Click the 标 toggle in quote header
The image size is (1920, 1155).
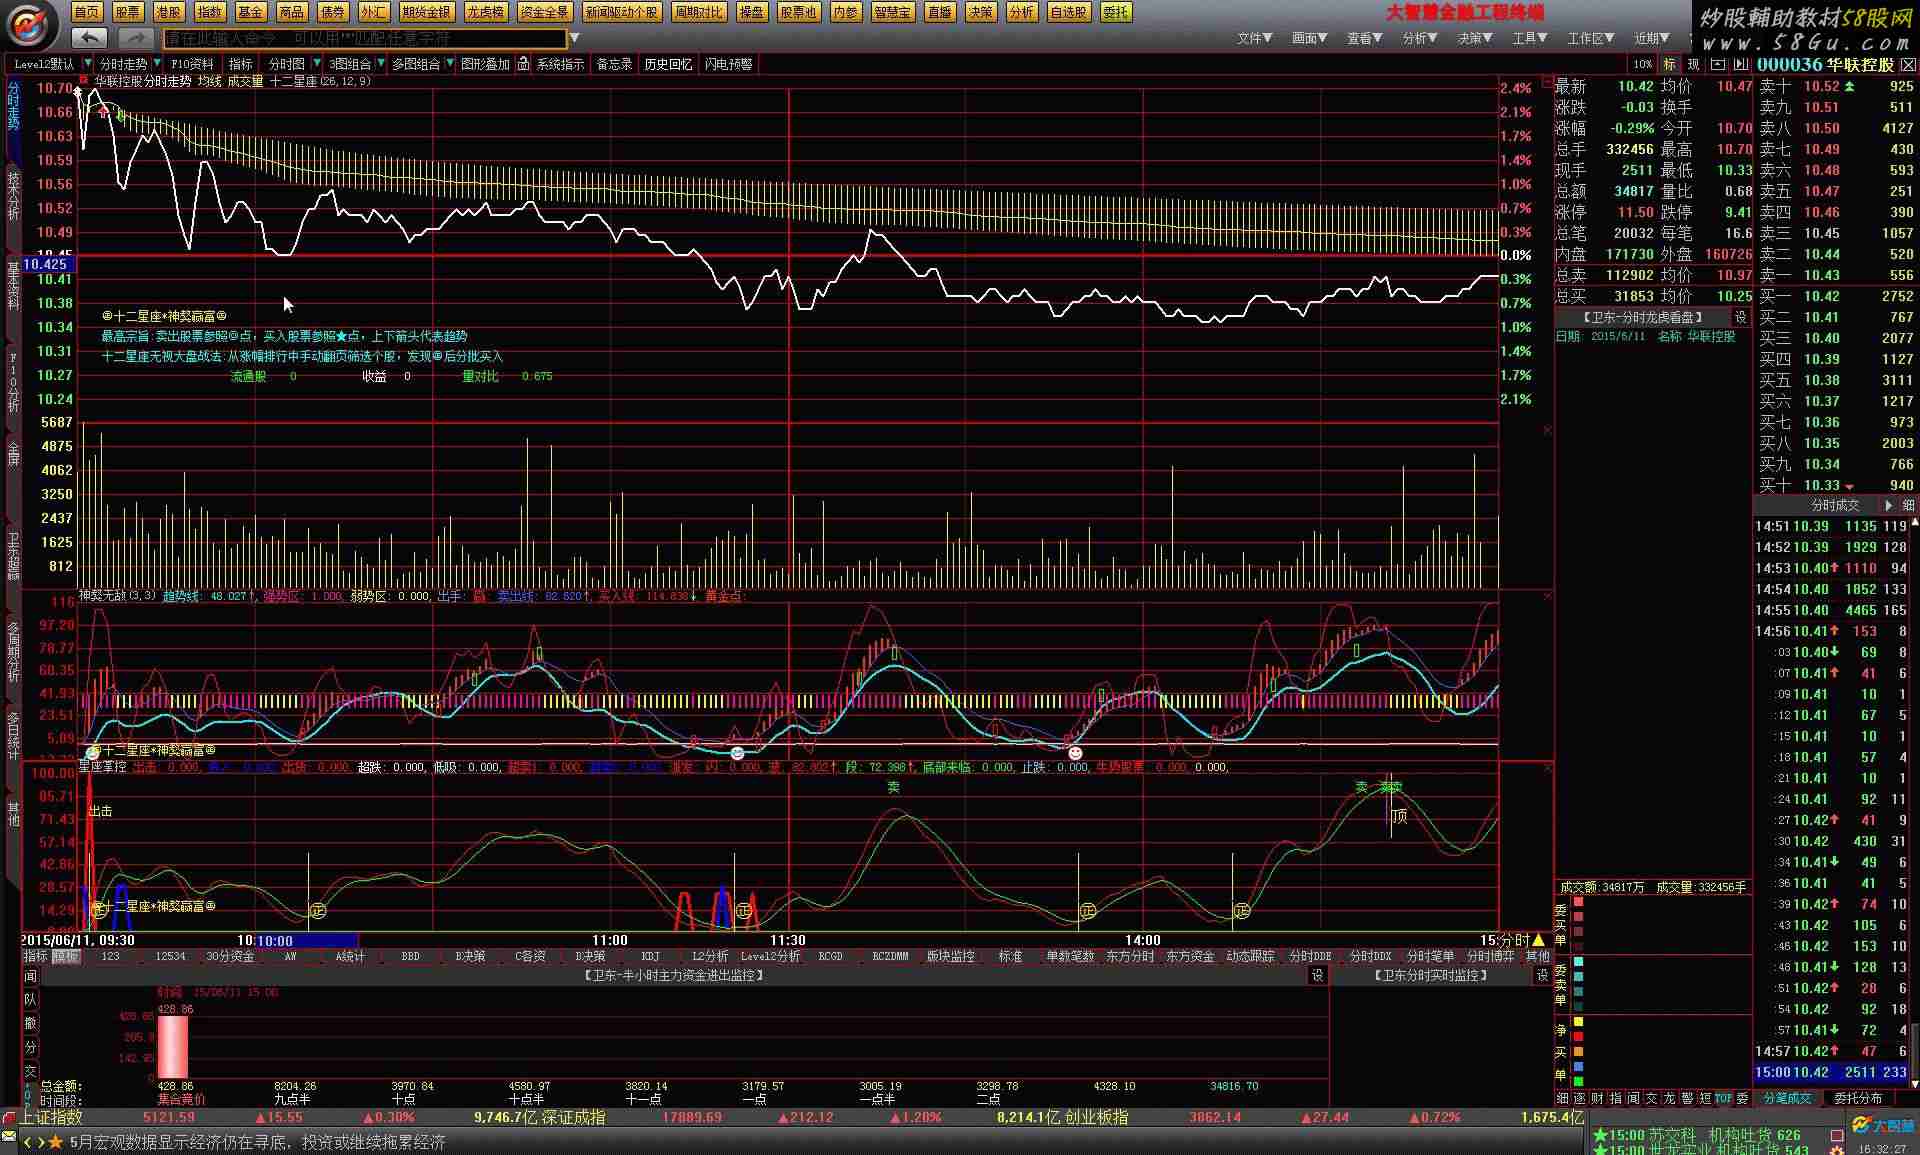pyautogui.click(x=1669, y=64)
